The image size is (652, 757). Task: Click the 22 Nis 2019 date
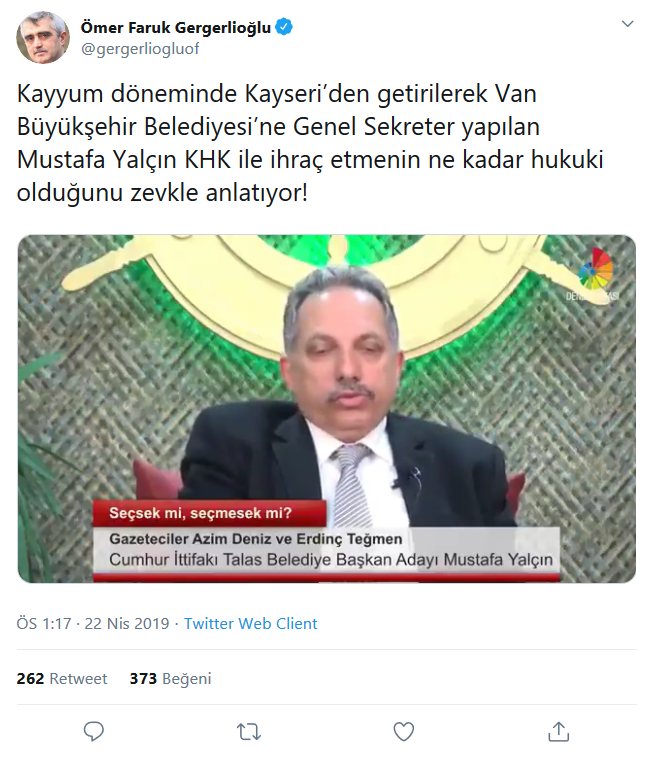pos(127,623)
